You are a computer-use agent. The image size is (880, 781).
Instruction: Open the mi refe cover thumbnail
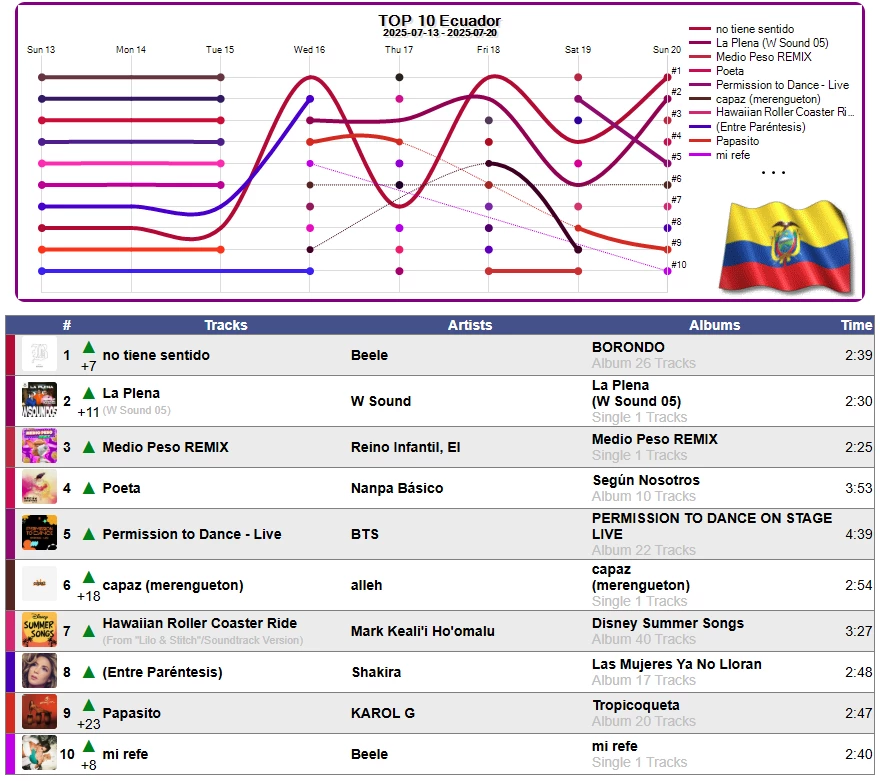(x=39, y=753)
